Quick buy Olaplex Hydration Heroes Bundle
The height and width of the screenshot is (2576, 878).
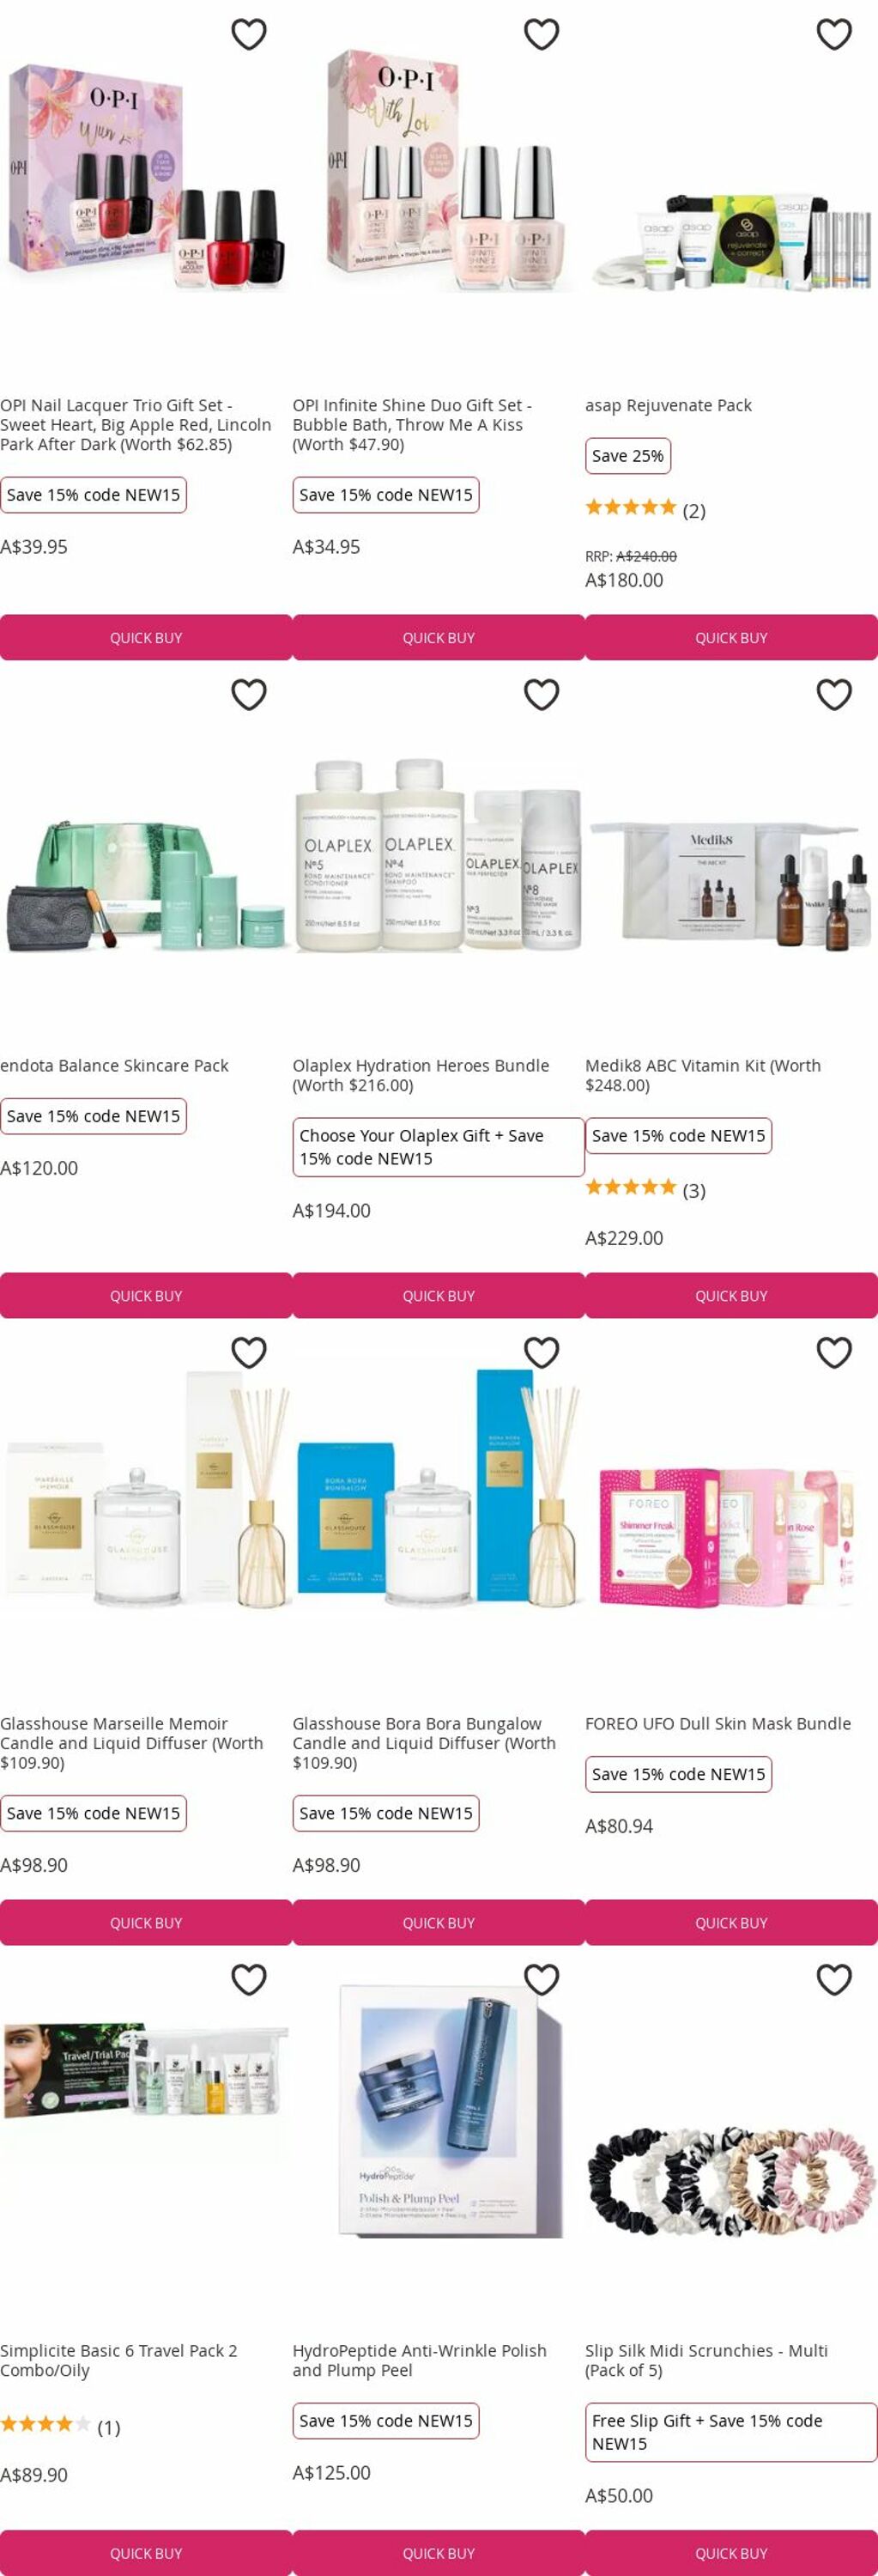coord(438,1295)
